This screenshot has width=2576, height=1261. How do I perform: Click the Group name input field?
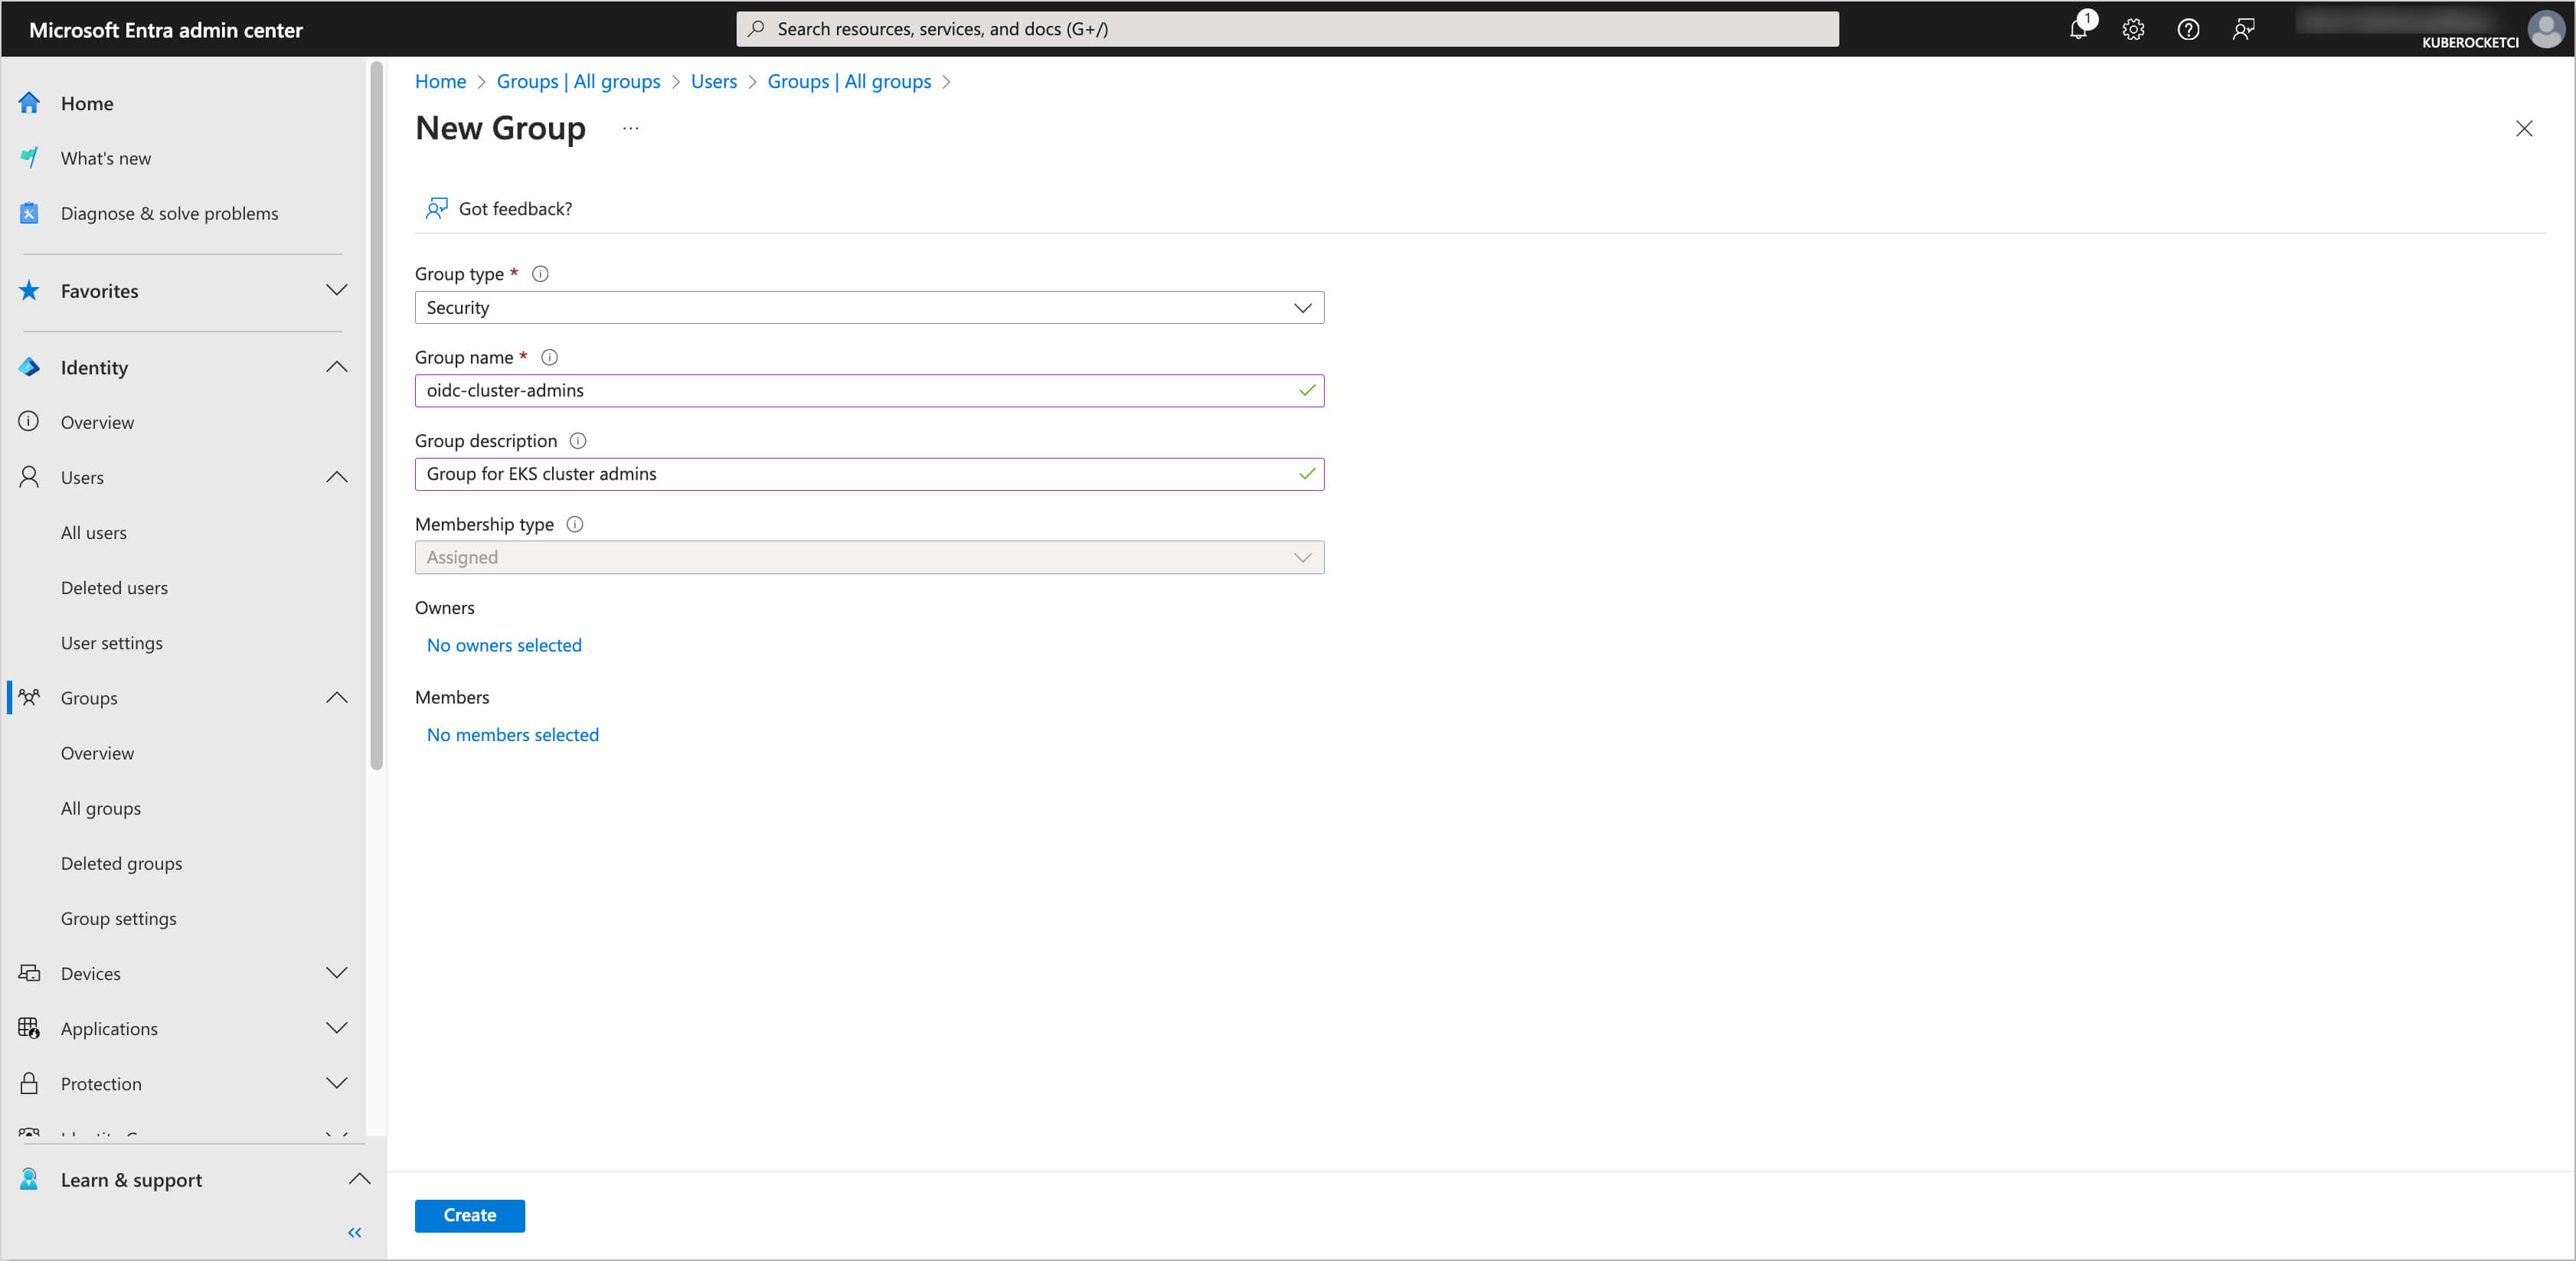coord(855,391)
